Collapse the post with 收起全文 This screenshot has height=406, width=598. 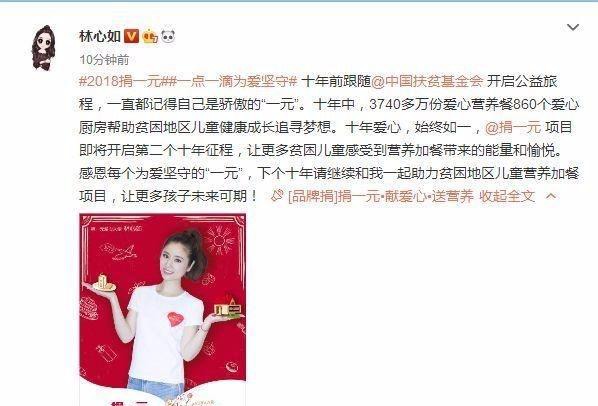[507, 196]
